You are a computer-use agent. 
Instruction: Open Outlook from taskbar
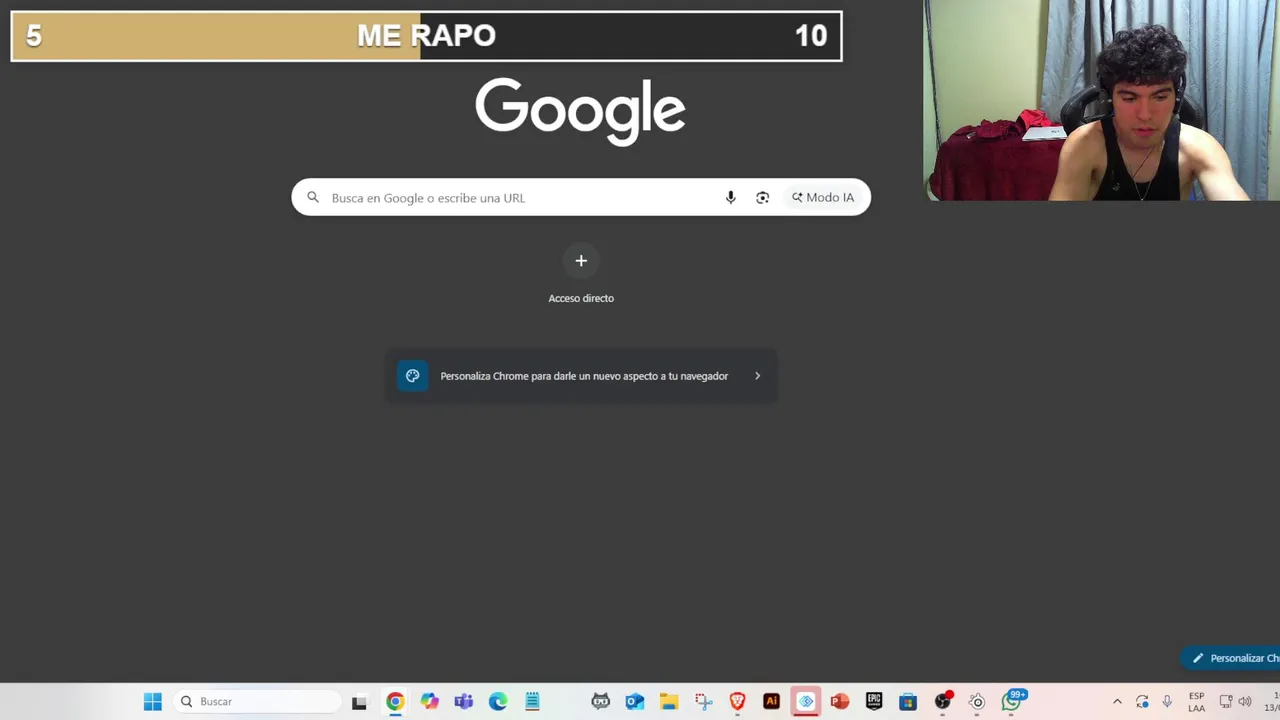tap(634, 702)
